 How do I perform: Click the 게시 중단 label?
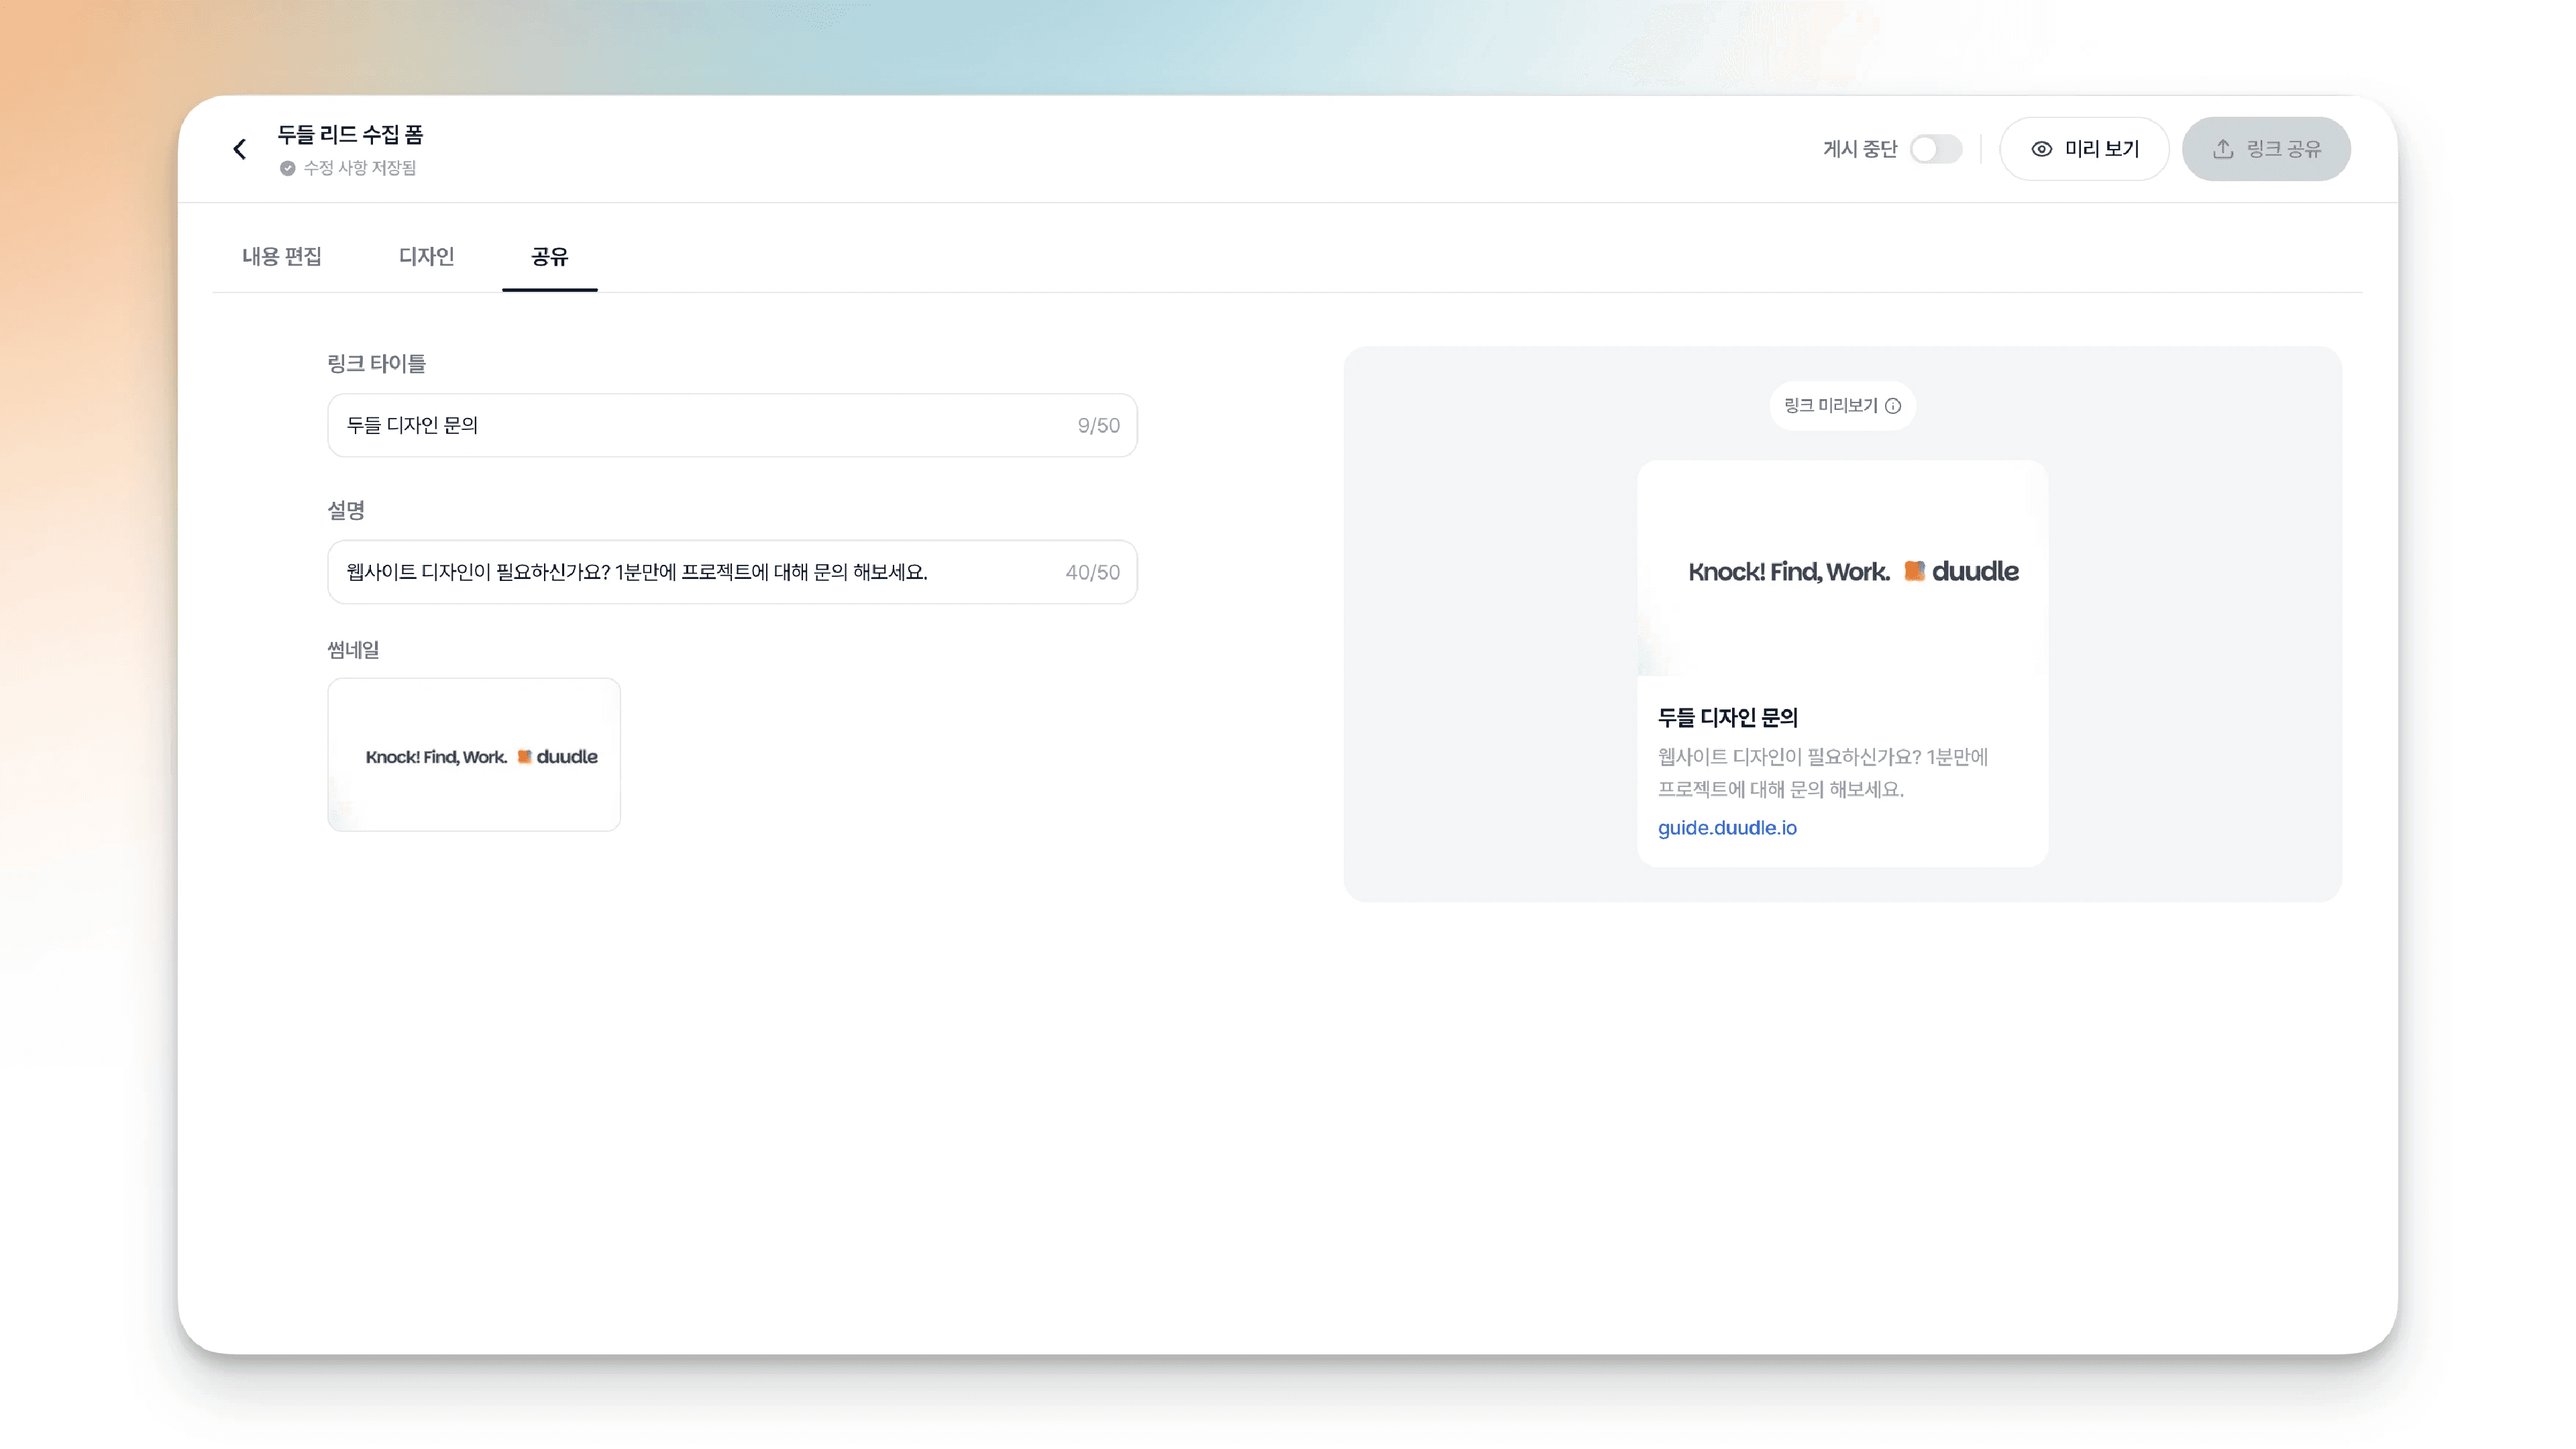(x=1859, y=149)
